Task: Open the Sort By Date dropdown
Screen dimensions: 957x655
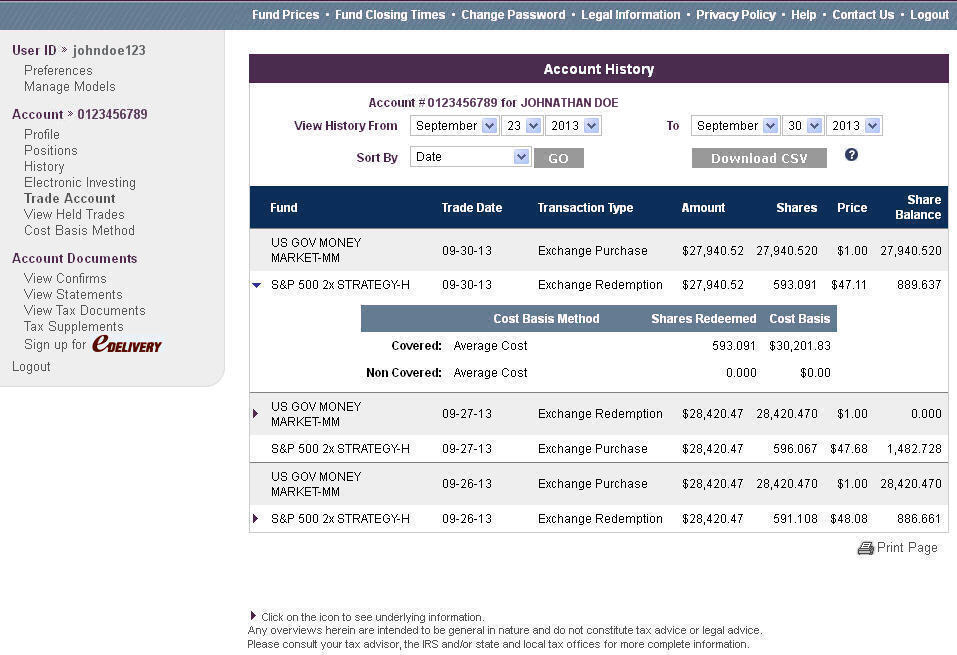Action: [470, 157]
